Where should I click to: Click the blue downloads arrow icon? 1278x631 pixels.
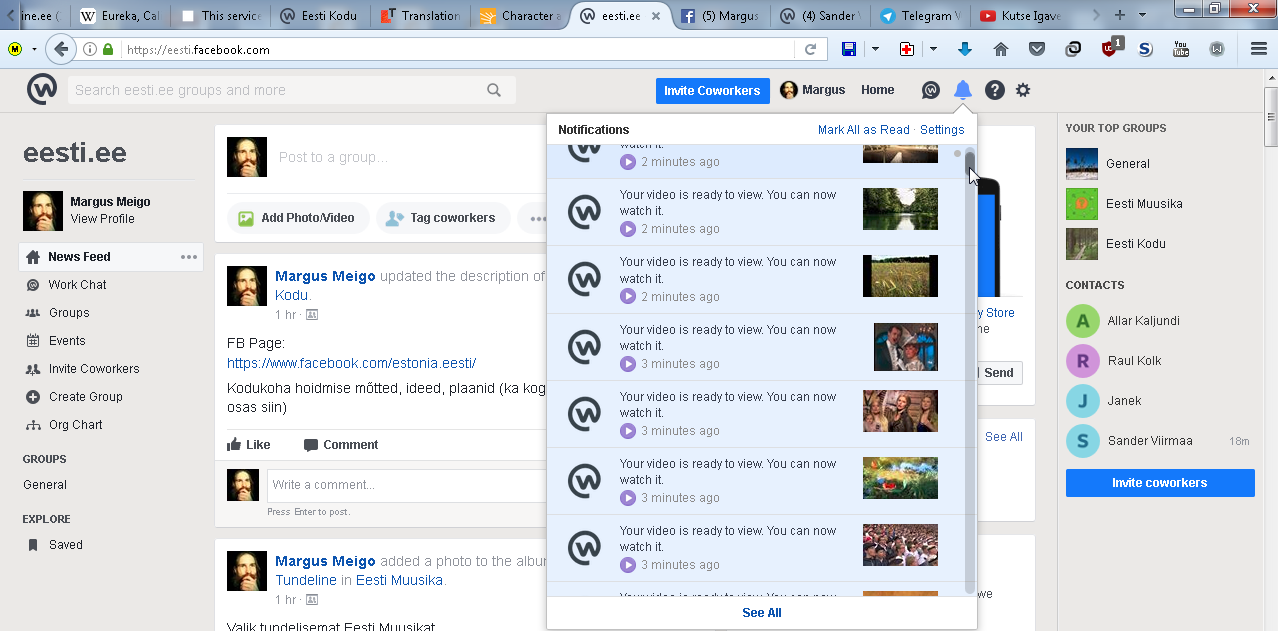tap(965, 49)
